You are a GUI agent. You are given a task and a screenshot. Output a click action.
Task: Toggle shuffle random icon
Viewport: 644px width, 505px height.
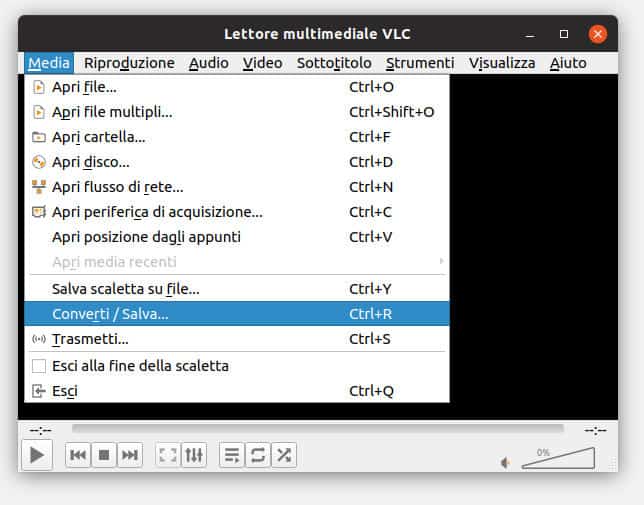(284, 455)
